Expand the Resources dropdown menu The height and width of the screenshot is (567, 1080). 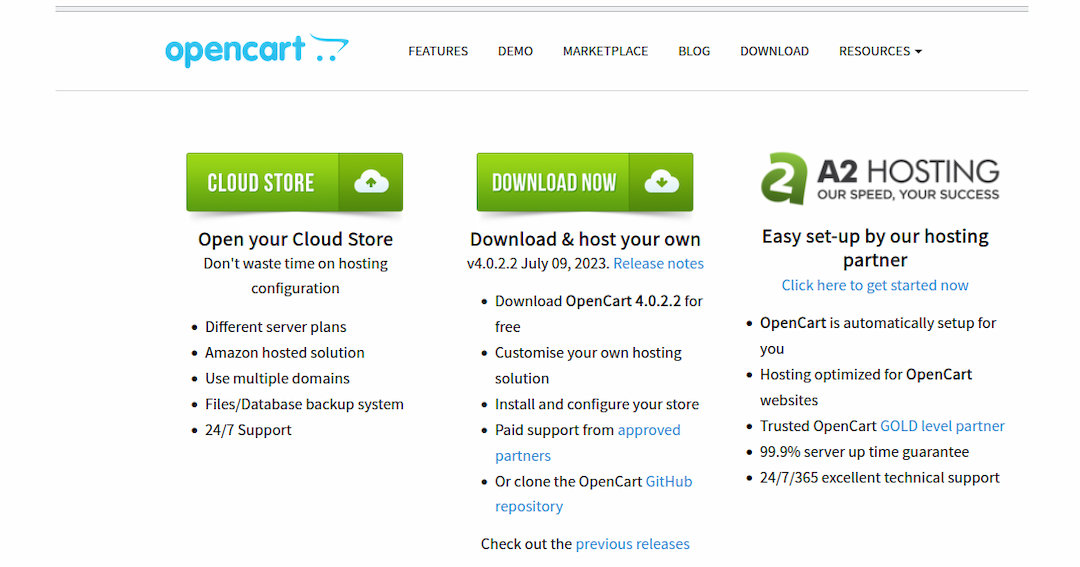(x=880, y=51)
